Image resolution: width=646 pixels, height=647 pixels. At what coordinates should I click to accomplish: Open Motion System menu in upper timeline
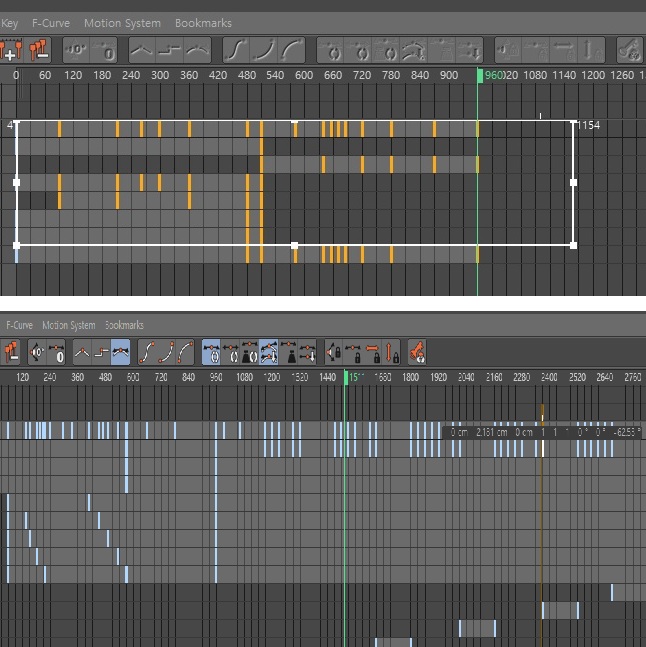tap(123, 23)
